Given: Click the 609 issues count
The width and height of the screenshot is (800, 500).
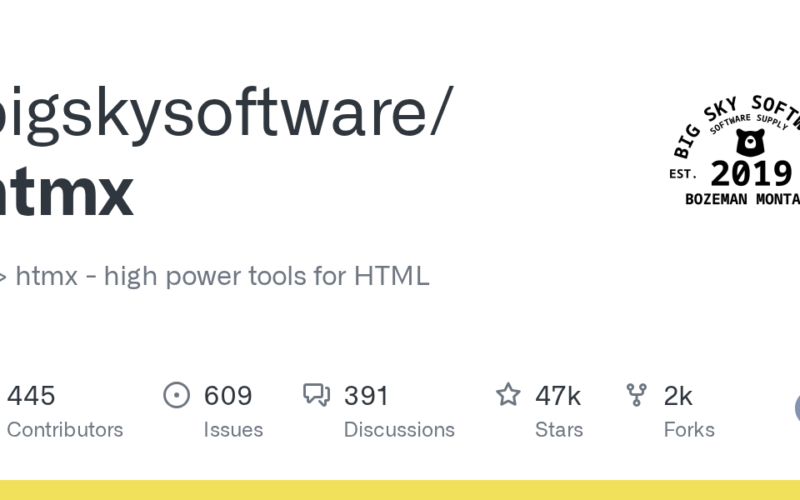Looking at the screenshot, I should (x=228, y=396).
